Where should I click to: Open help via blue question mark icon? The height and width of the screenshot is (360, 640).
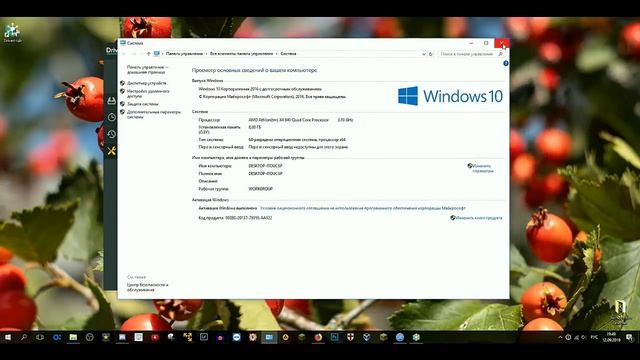pyautogui.click(x=506, y=63)
